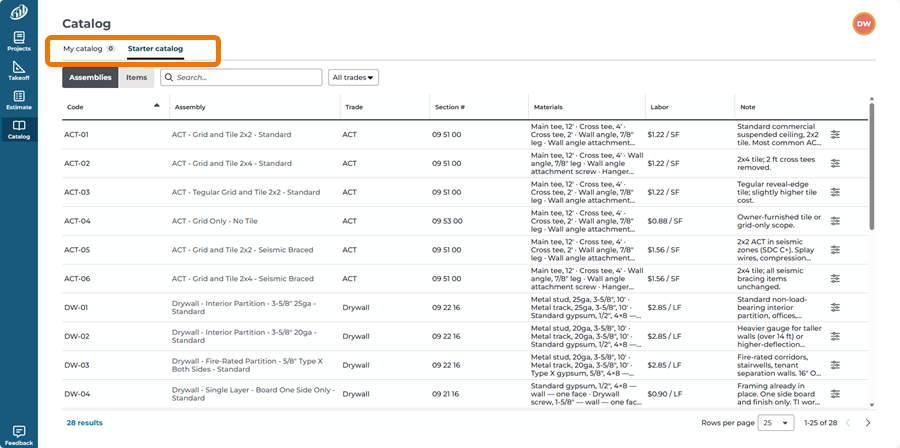Open the DW user avatar menu
This screenshot has width=900, height=448.
click(x=864, y=24)
